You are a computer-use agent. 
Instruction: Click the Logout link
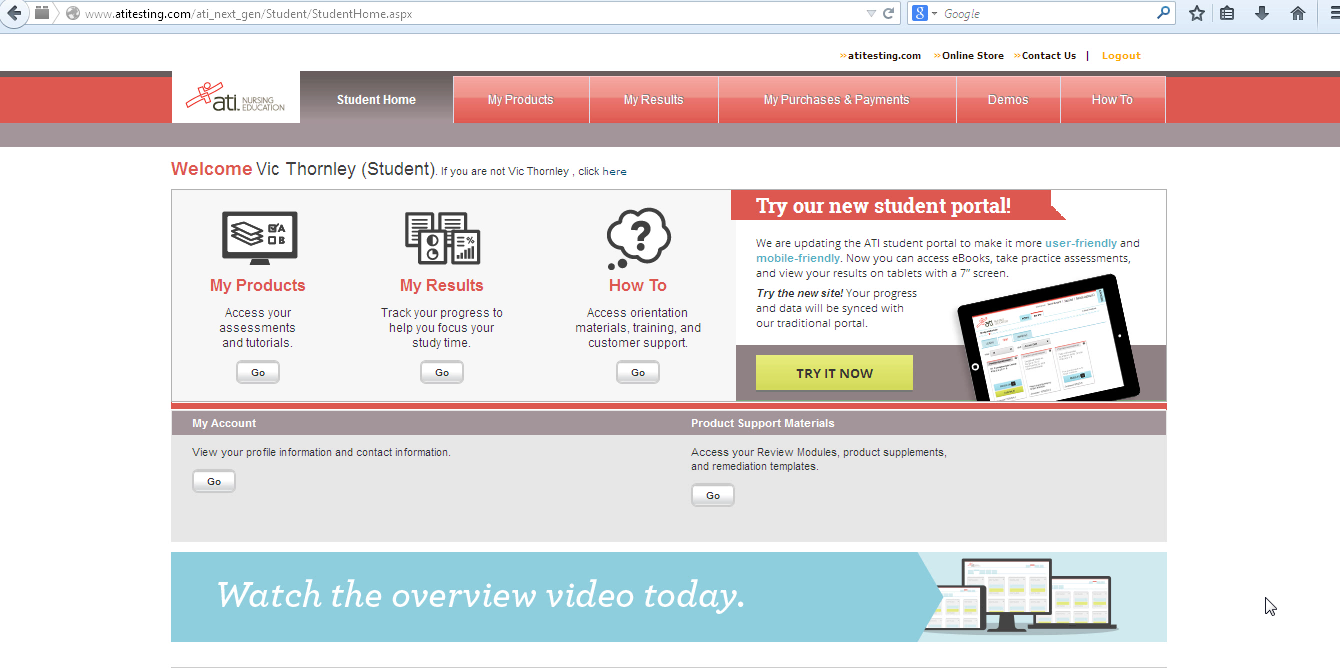point(1120,56)
